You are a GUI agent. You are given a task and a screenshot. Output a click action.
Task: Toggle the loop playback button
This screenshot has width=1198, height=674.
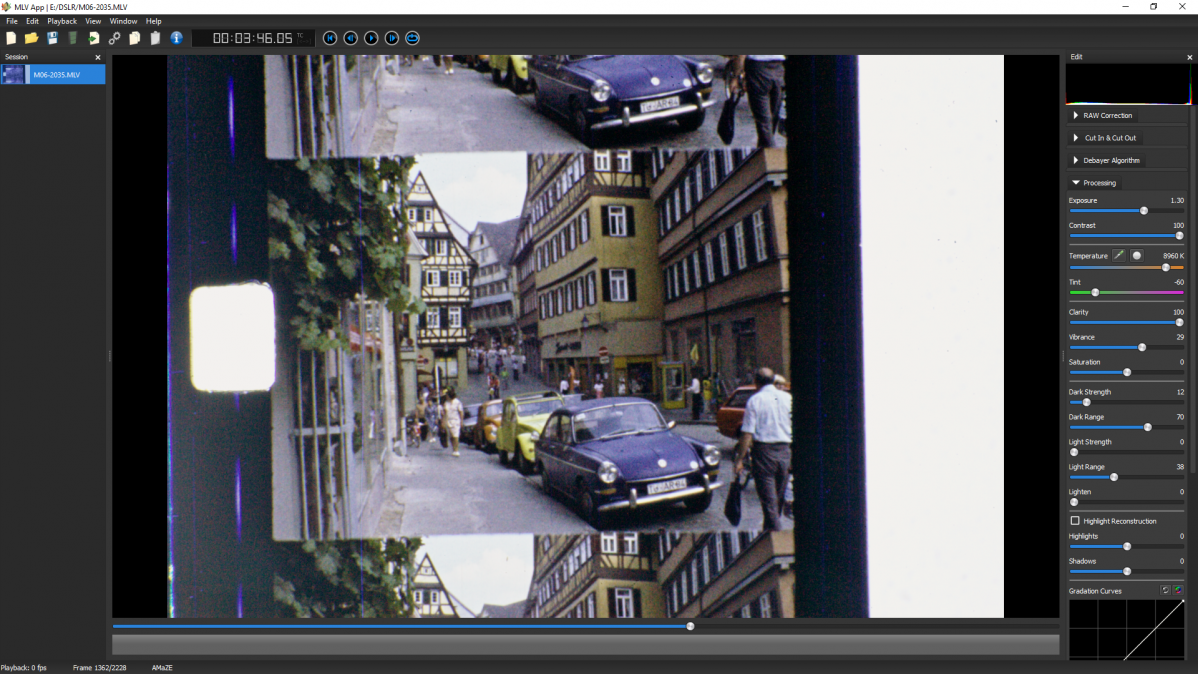coord(413,37)
